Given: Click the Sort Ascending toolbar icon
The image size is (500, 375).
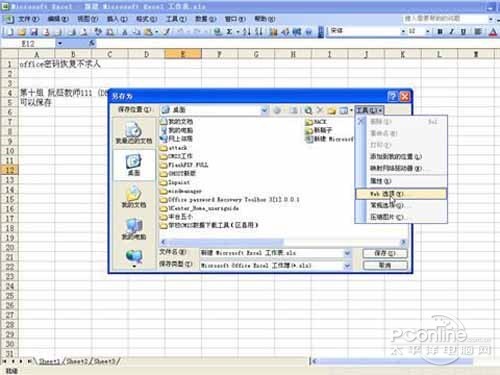Looking at the screenshot, I should 247,32.
